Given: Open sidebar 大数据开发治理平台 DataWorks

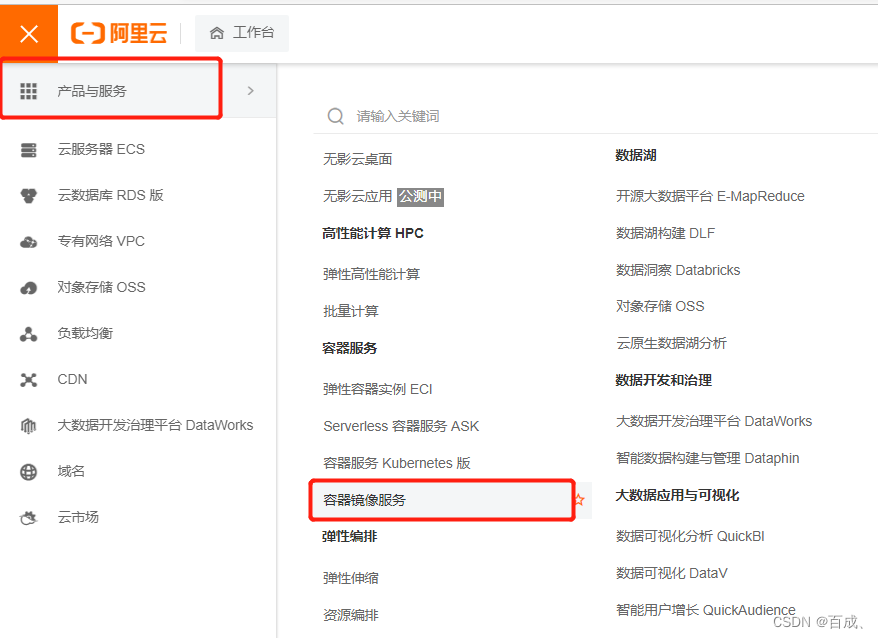Looking at the screenshot, I should [x=155, y=425].
